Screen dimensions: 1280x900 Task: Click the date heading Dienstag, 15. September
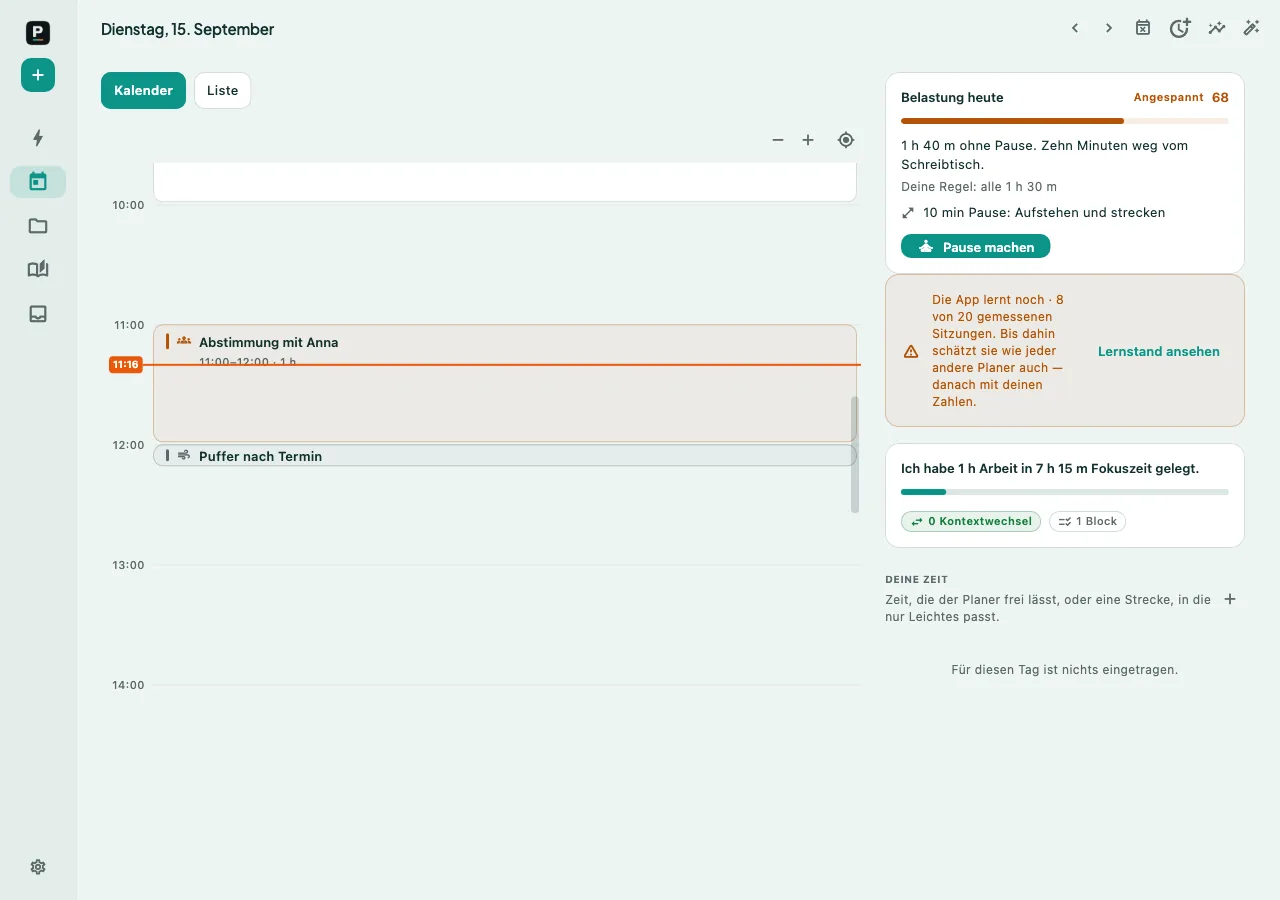[x=187, y=29]
